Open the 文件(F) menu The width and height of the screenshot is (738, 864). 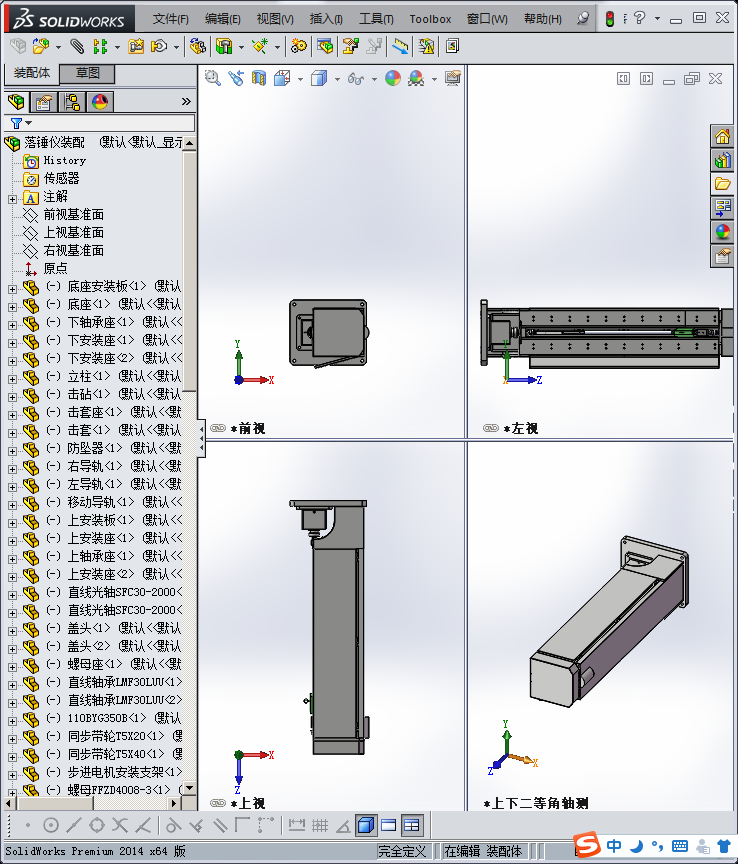pyautogui.click(x=171, y=19)
